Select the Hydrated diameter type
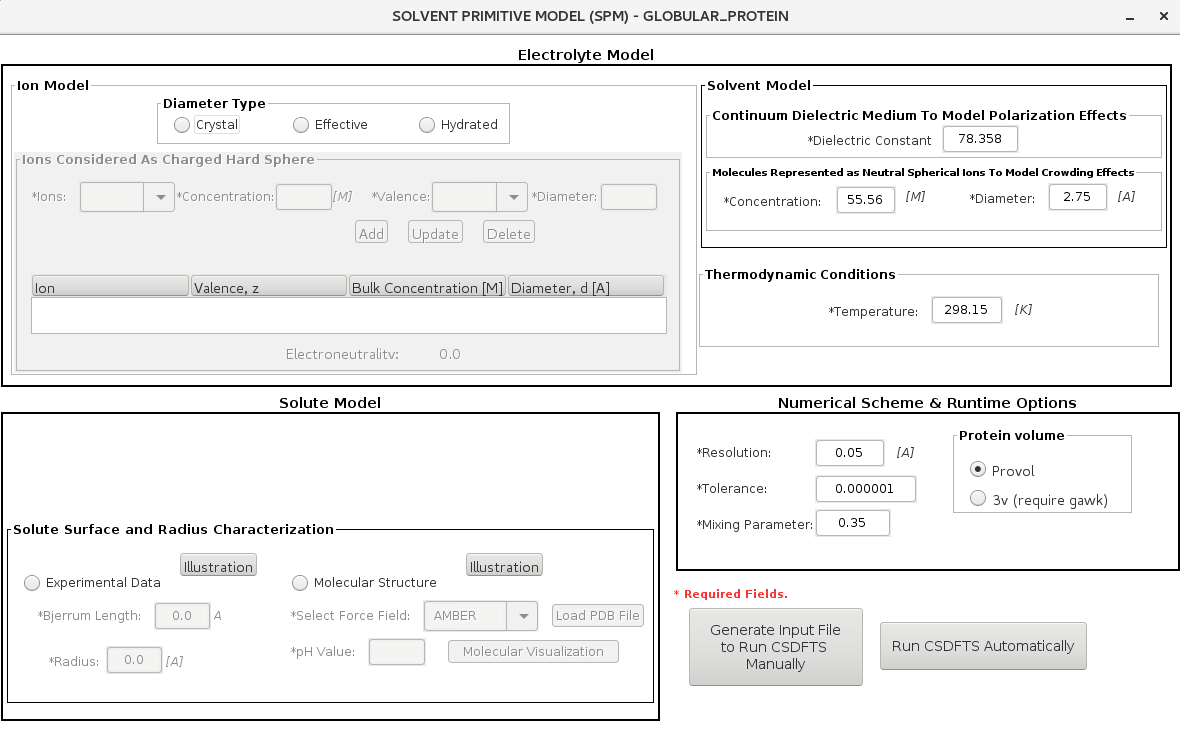 (x=427, y=125)
